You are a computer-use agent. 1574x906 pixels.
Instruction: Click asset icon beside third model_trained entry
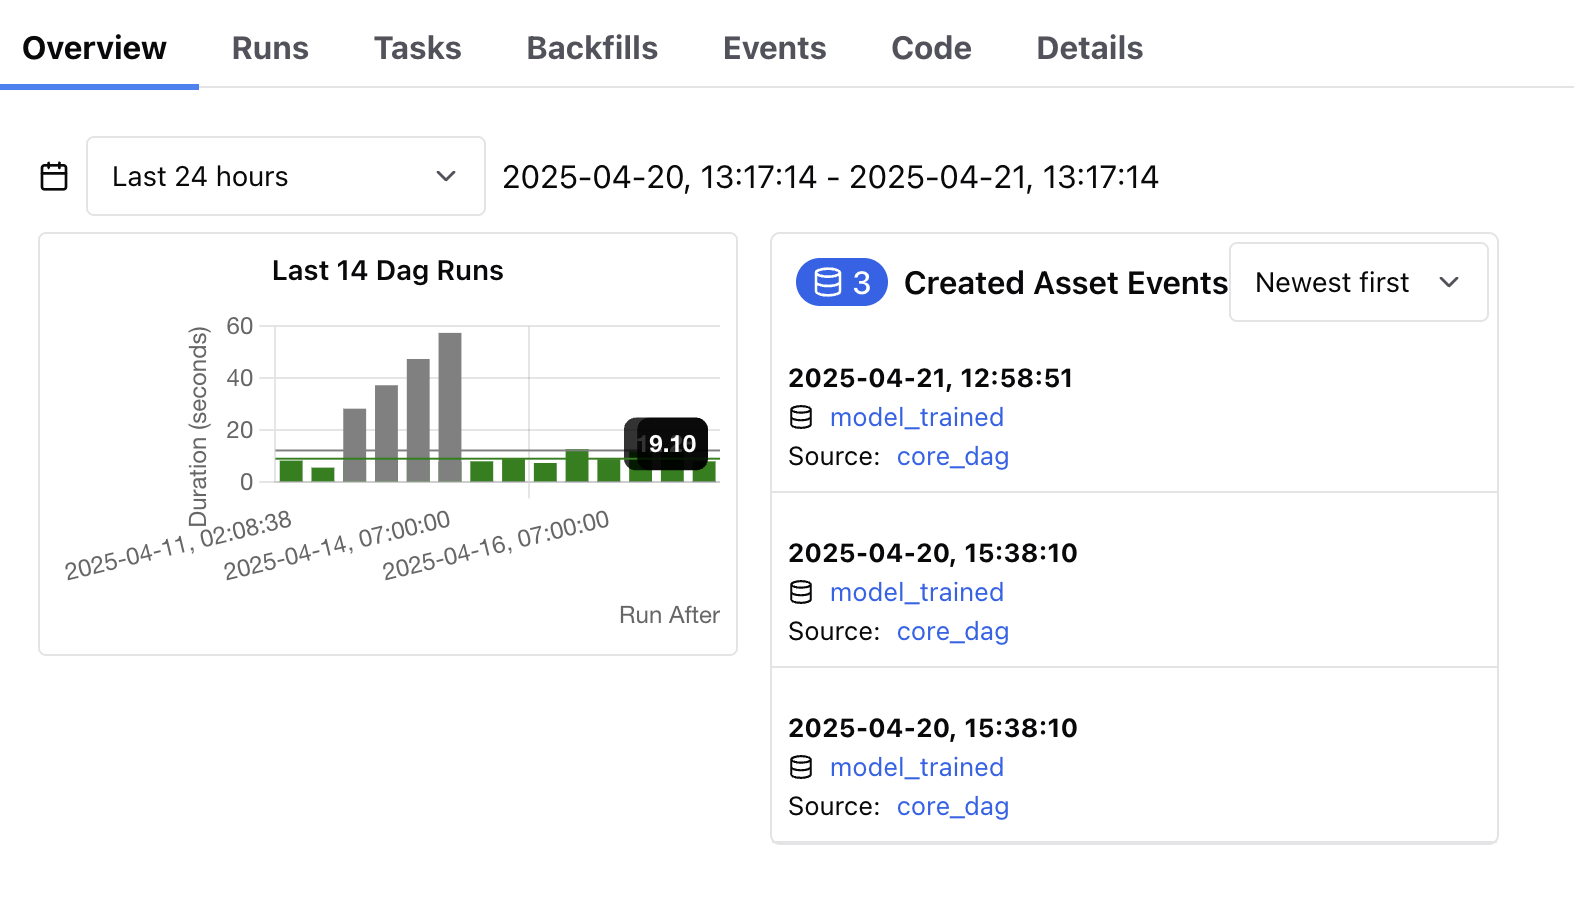point(801,767)
